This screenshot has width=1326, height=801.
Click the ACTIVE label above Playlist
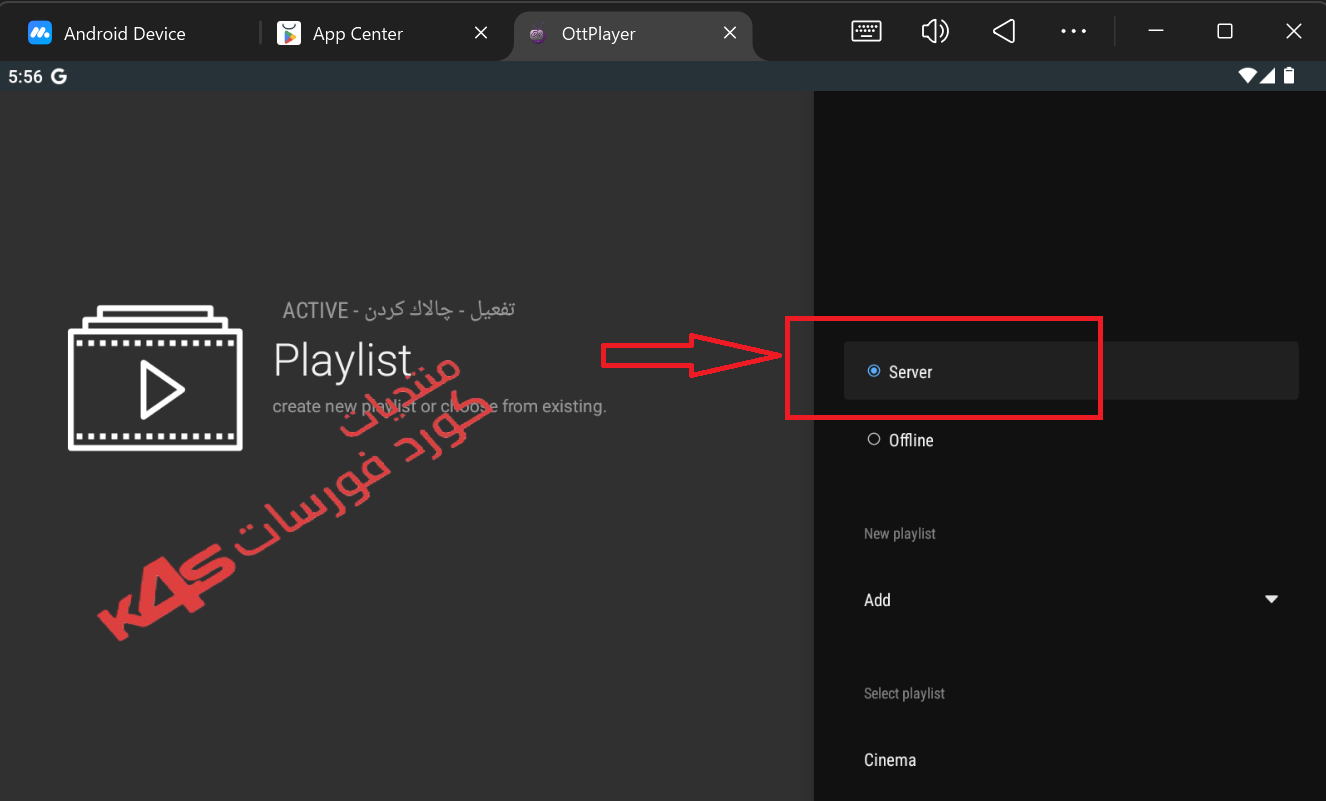point(315,310)
